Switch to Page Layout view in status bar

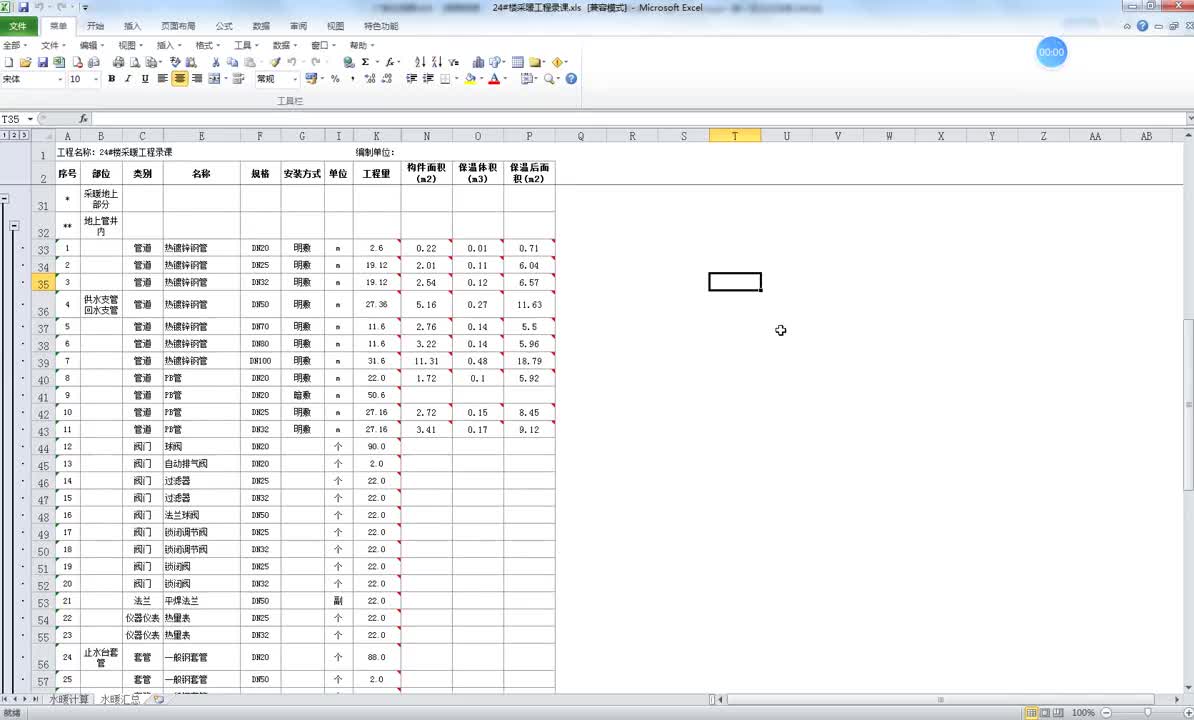pos(1045,713)
